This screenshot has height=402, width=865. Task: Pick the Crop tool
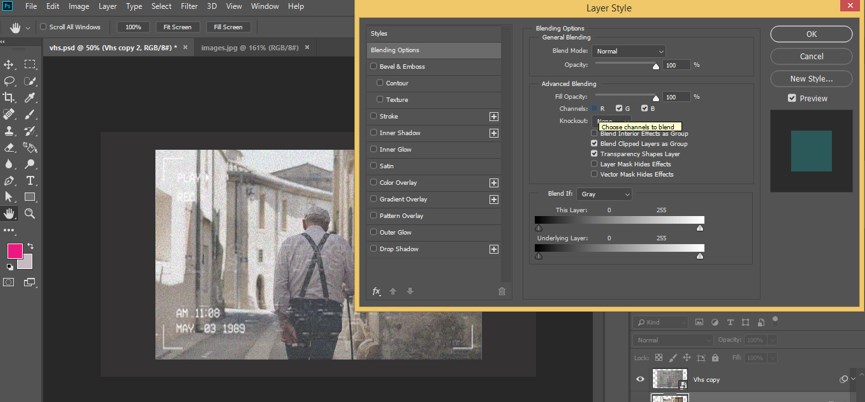[x=10, y=97]
